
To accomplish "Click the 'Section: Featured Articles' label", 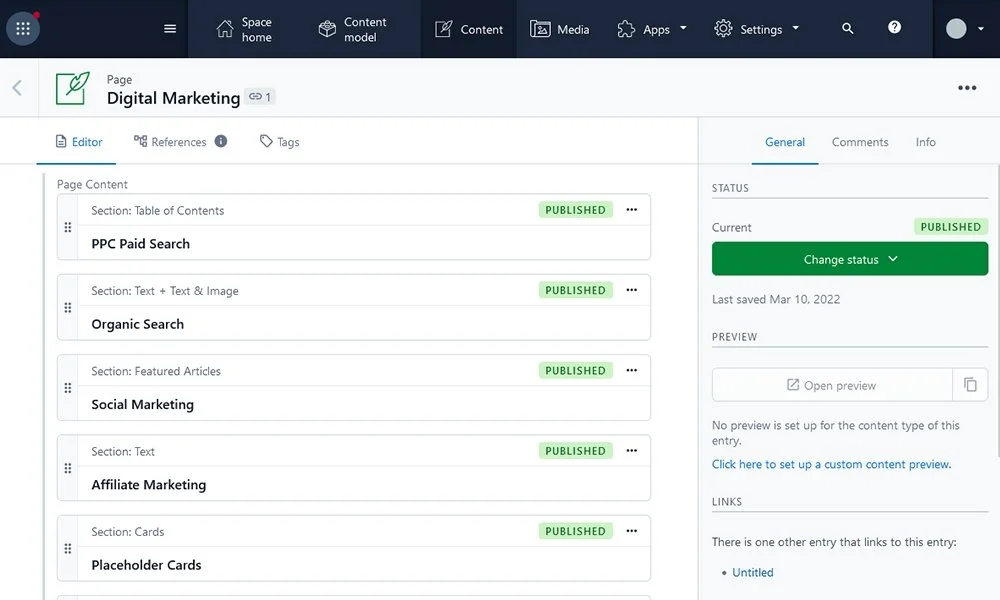I will point(156,371).
